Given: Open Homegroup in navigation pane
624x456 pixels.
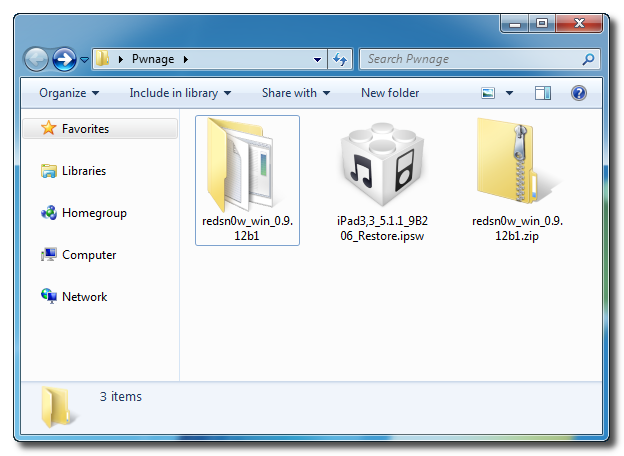Looking at the screenshot, I should click(94, 213).
